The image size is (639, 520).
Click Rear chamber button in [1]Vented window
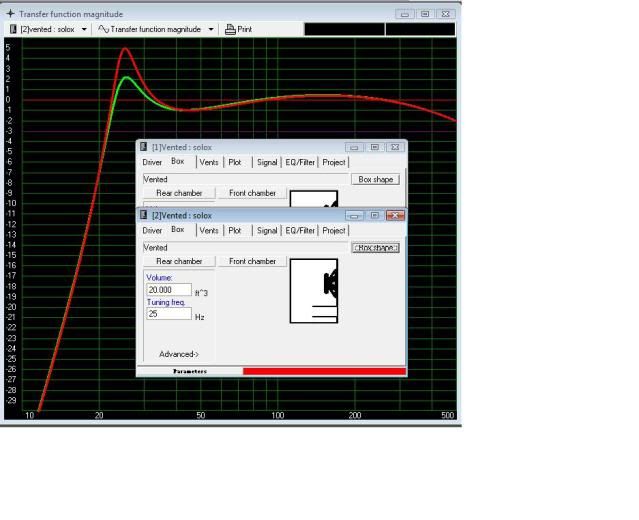(x=179, y=193)
